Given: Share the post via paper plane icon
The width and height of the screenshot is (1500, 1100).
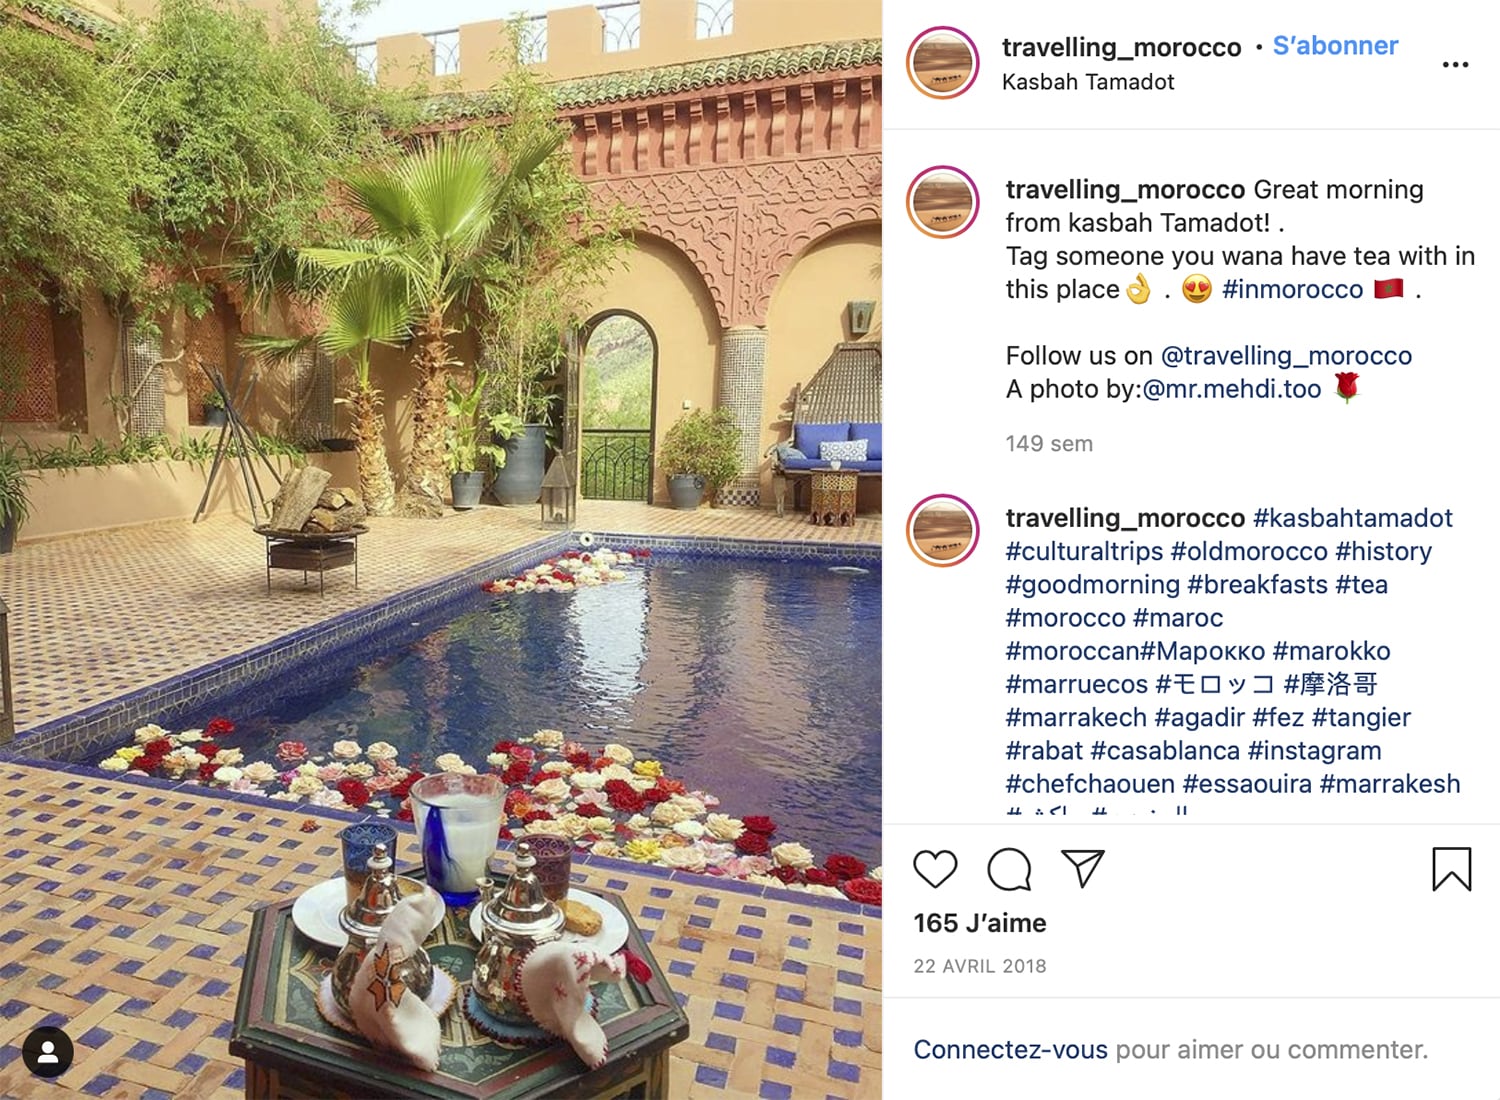Looking at the screenshot, I should click(1083, 868).
